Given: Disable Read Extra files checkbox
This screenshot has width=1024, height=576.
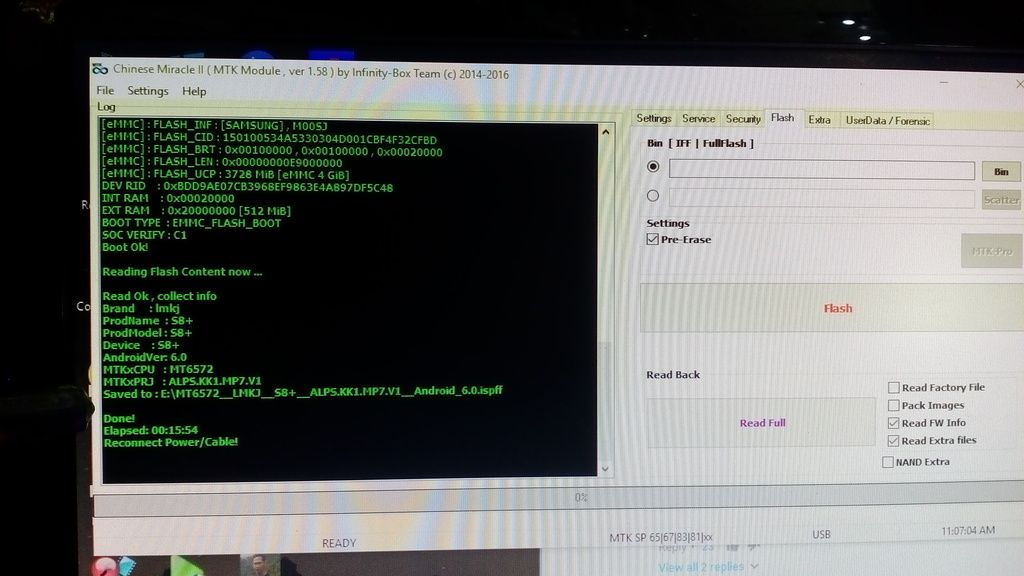Looking at the screenshot, I should tap(893, 440).
